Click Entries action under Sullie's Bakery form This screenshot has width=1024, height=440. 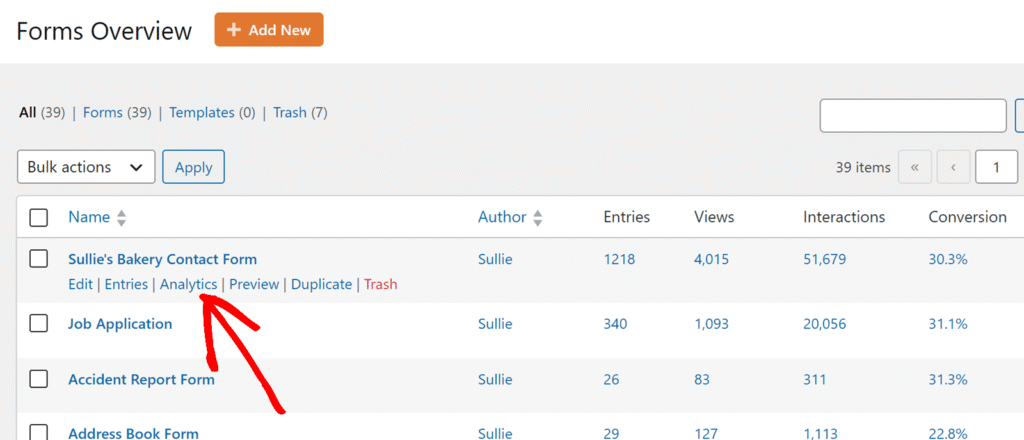coord(126,285)
